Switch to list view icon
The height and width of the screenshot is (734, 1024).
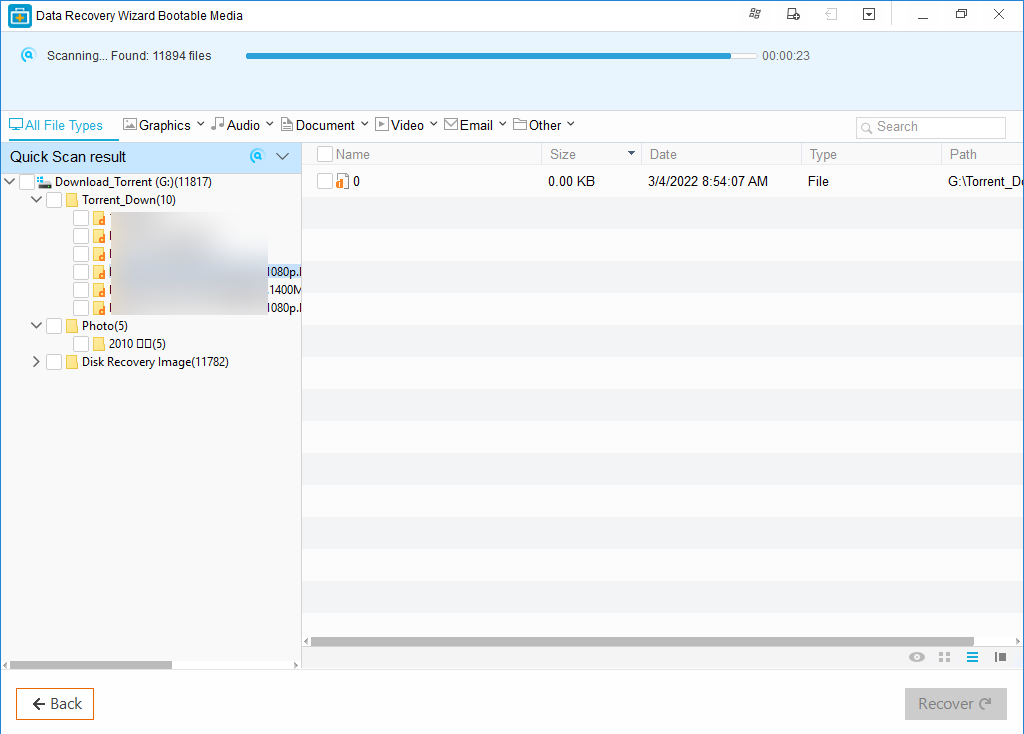pos(972,657)
